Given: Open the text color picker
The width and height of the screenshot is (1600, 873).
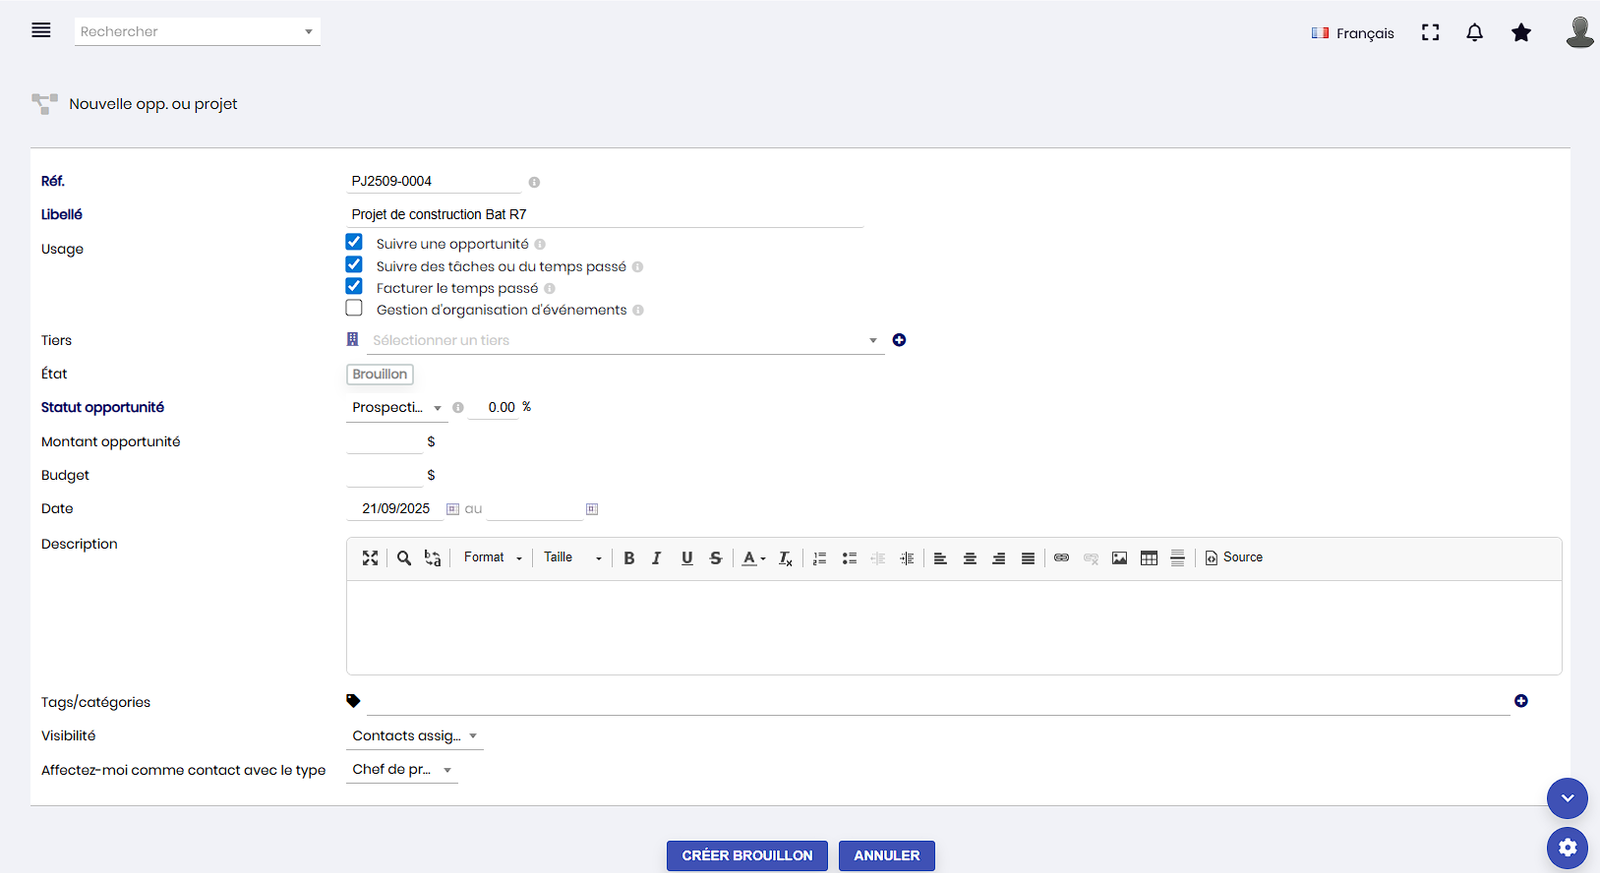Looking at the screenshot, I should point(753,558).
